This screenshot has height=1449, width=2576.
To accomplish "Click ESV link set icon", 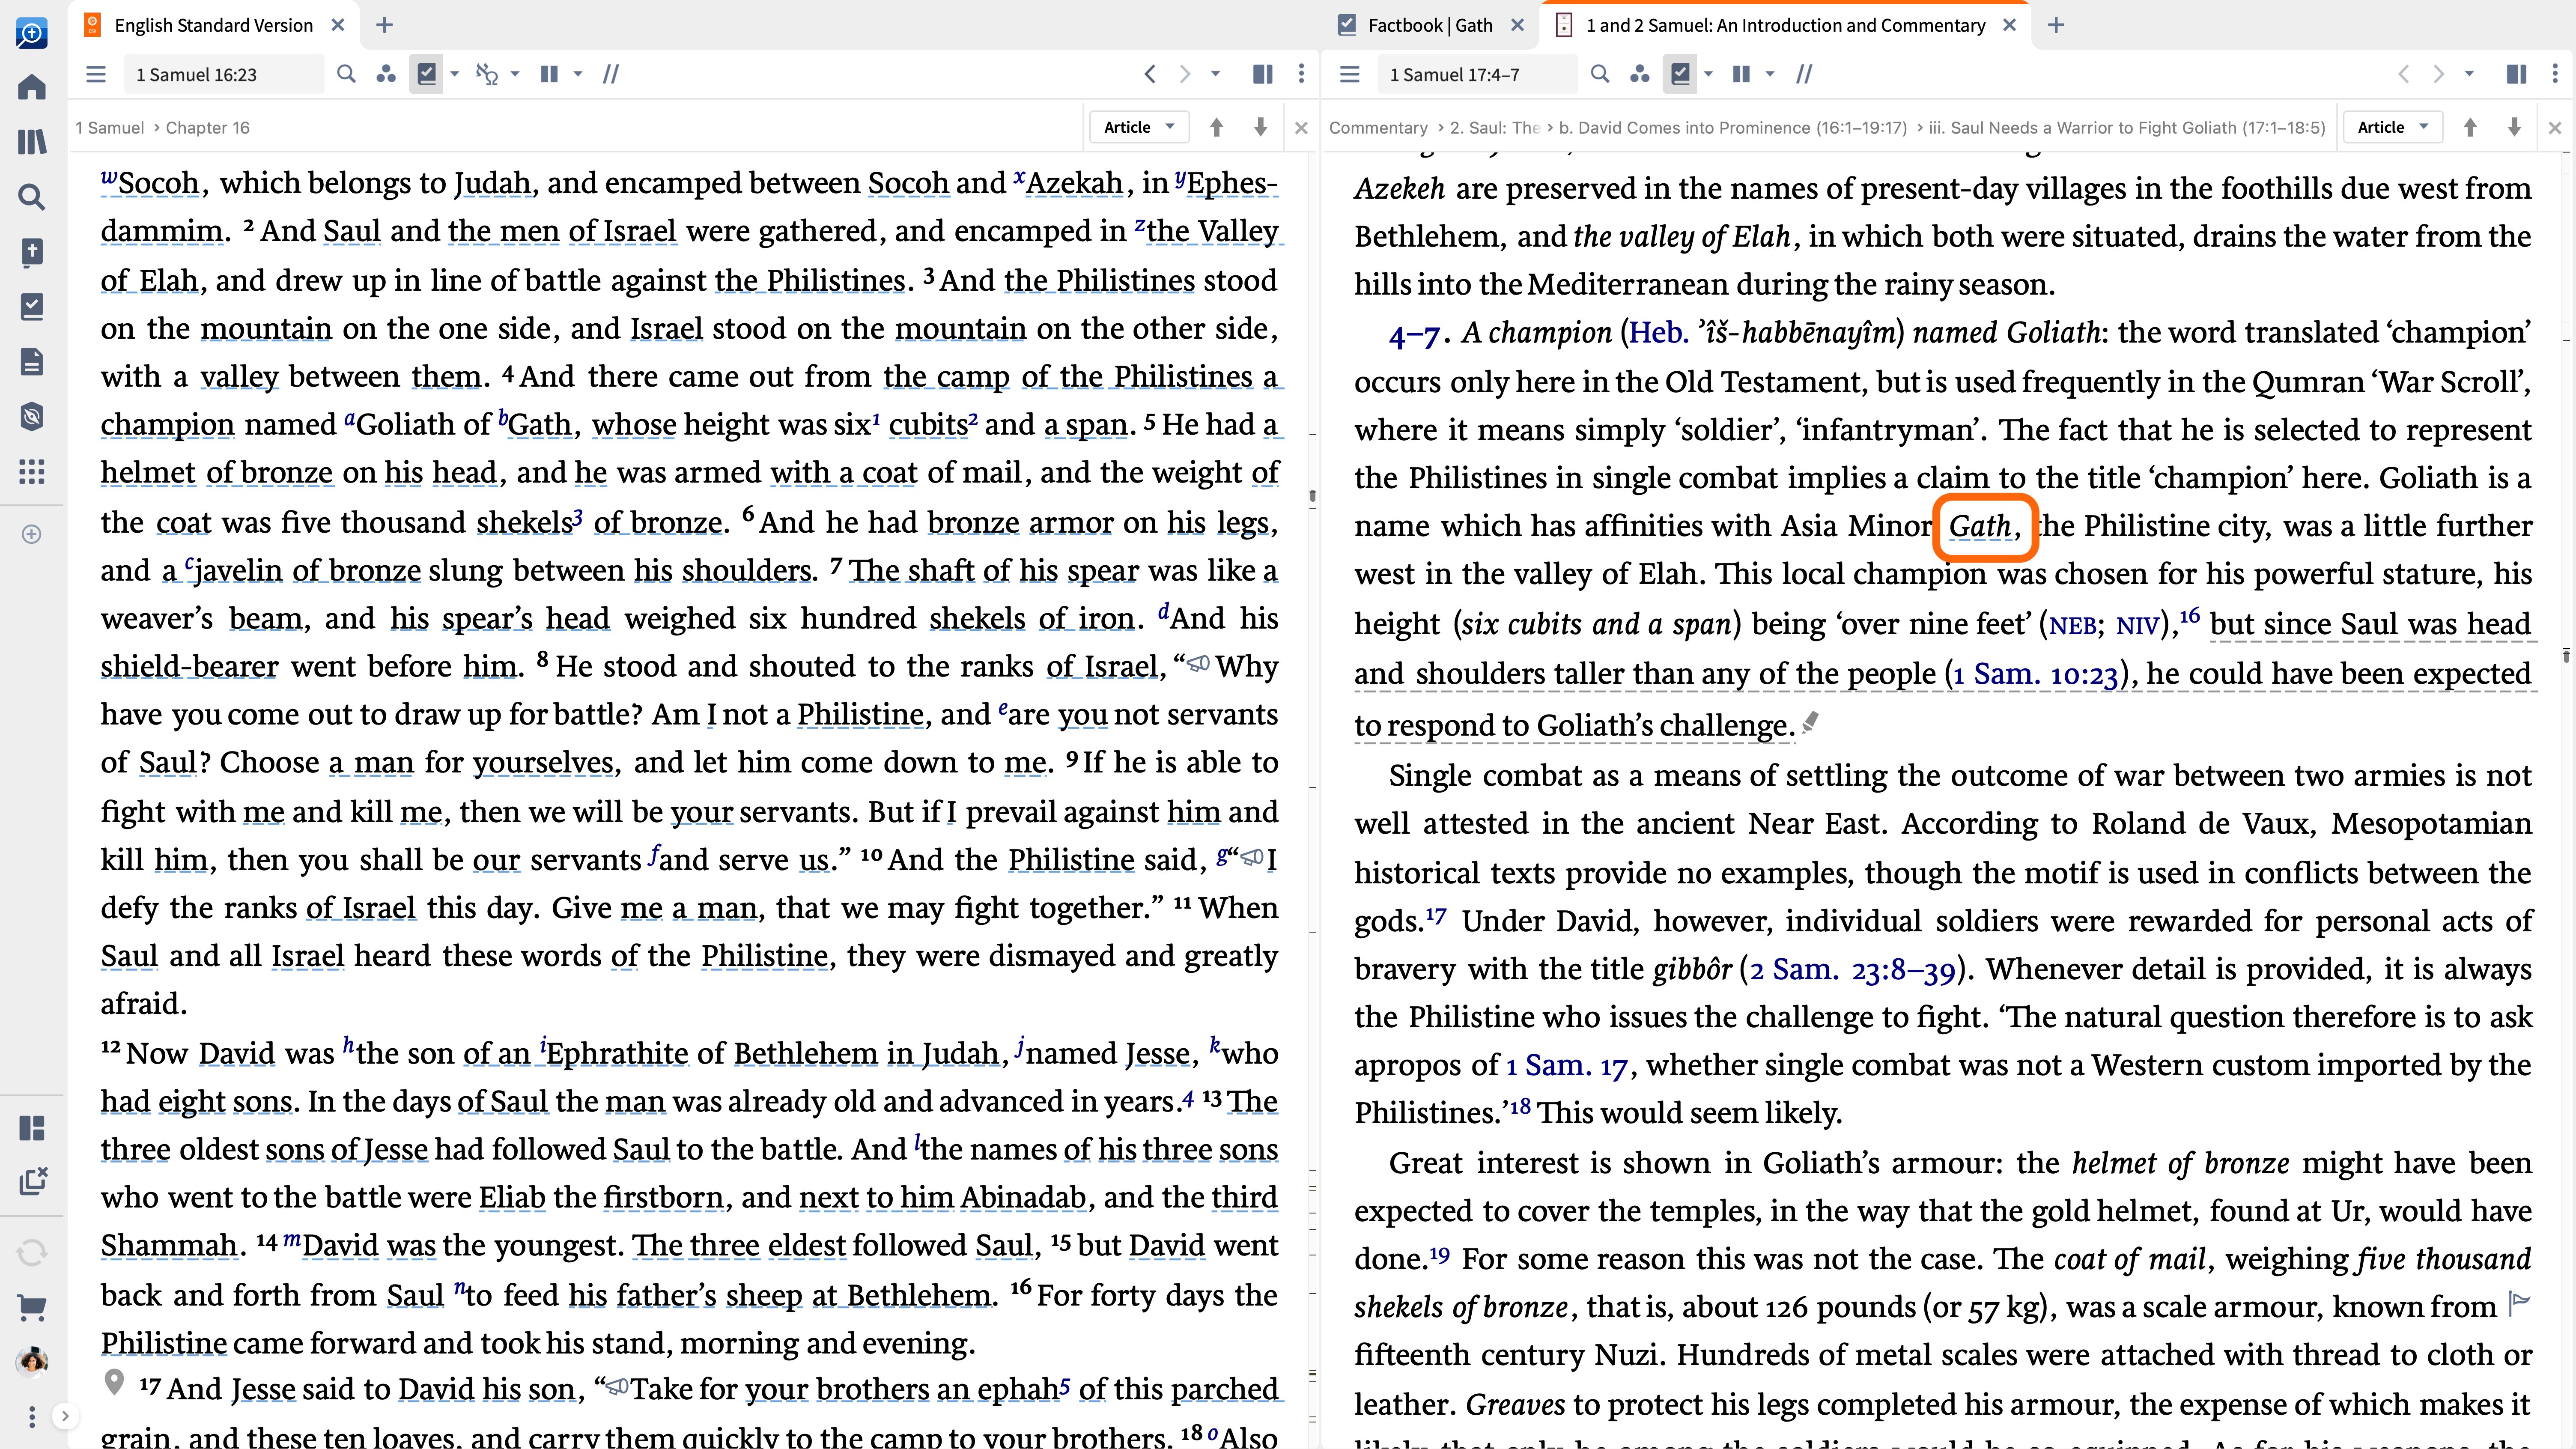I will (487, 74).
